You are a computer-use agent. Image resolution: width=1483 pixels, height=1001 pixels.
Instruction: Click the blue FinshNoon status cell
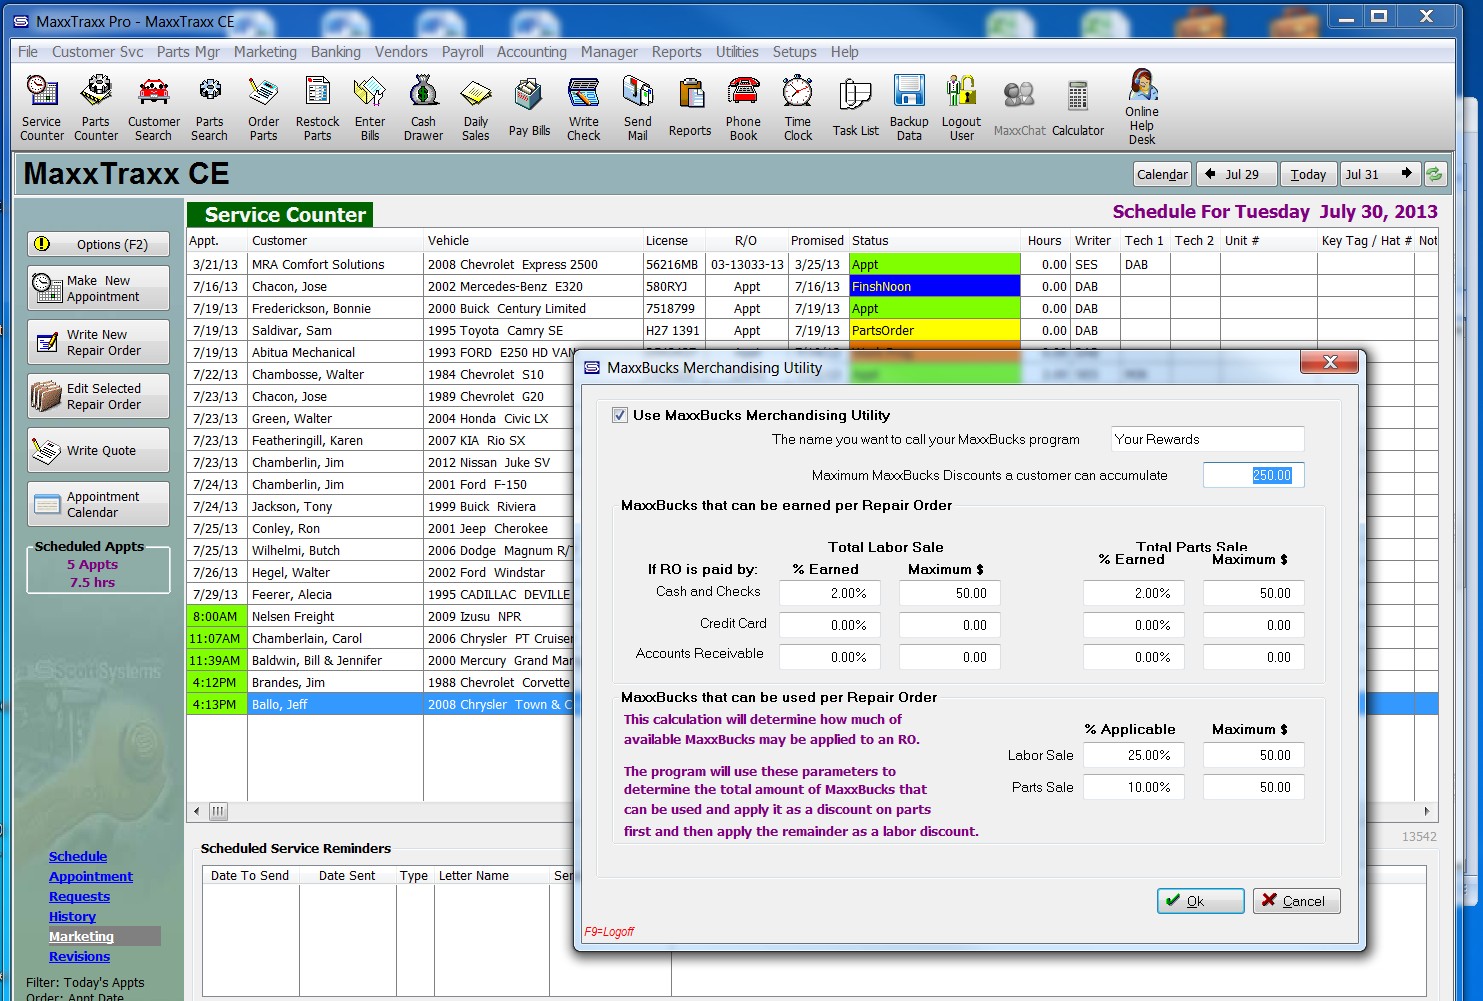(x=935, y=287)
